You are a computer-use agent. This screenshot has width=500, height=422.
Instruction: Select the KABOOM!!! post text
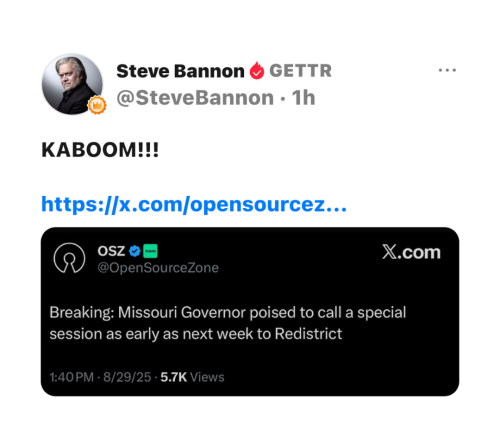100,150
